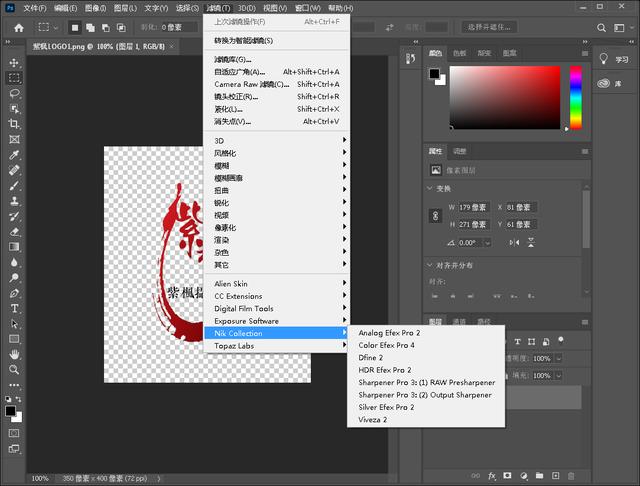The image size is (640, 486).
Task: Expand the Nik Collection submenu arrow
Action: click(344, 333)
